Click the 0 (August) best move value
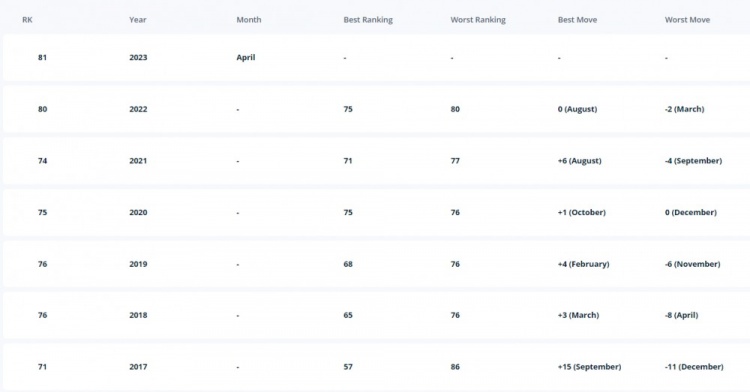Viewport: 750px width, 392px height. click(x=577, y=109)
